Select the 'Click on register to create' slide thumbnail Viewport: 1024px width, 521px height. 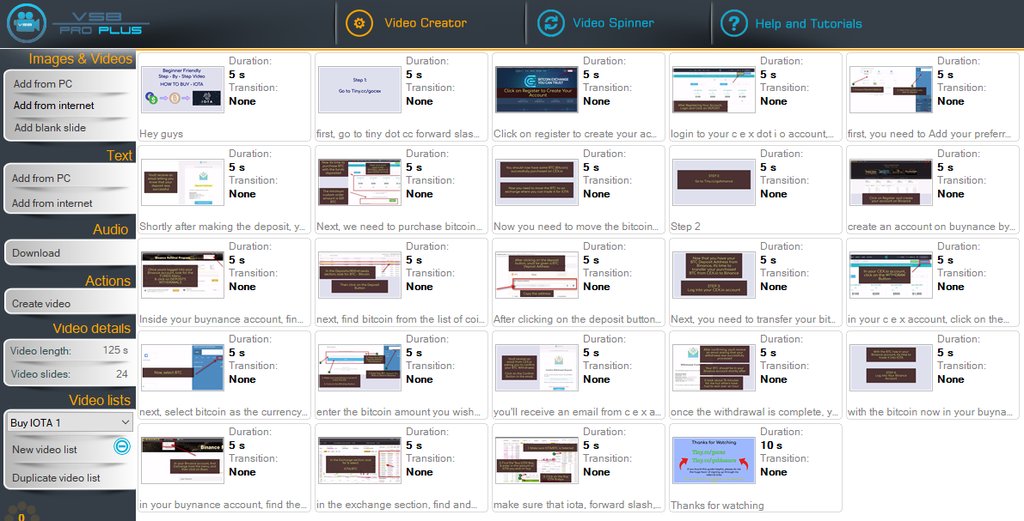click(x=537, y=89)
